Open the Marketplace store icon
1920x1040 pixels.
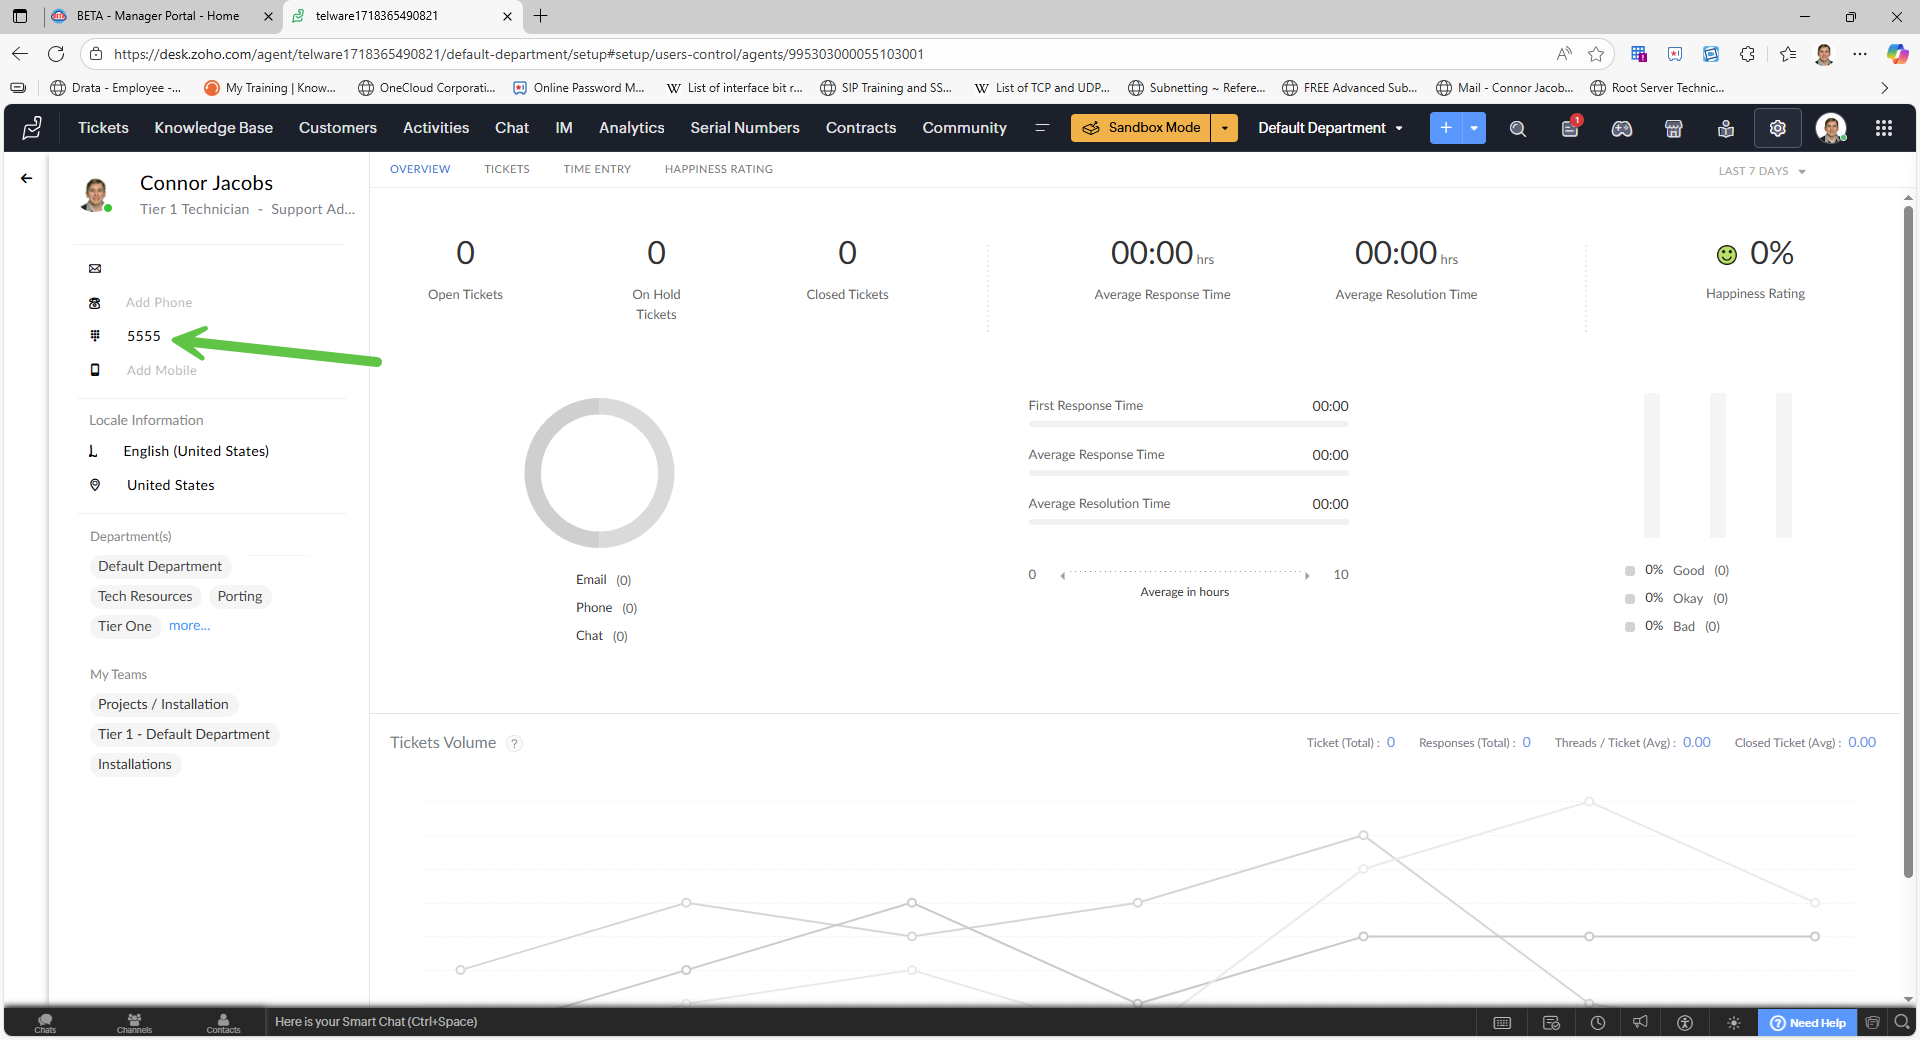[x=1673, y=128]
